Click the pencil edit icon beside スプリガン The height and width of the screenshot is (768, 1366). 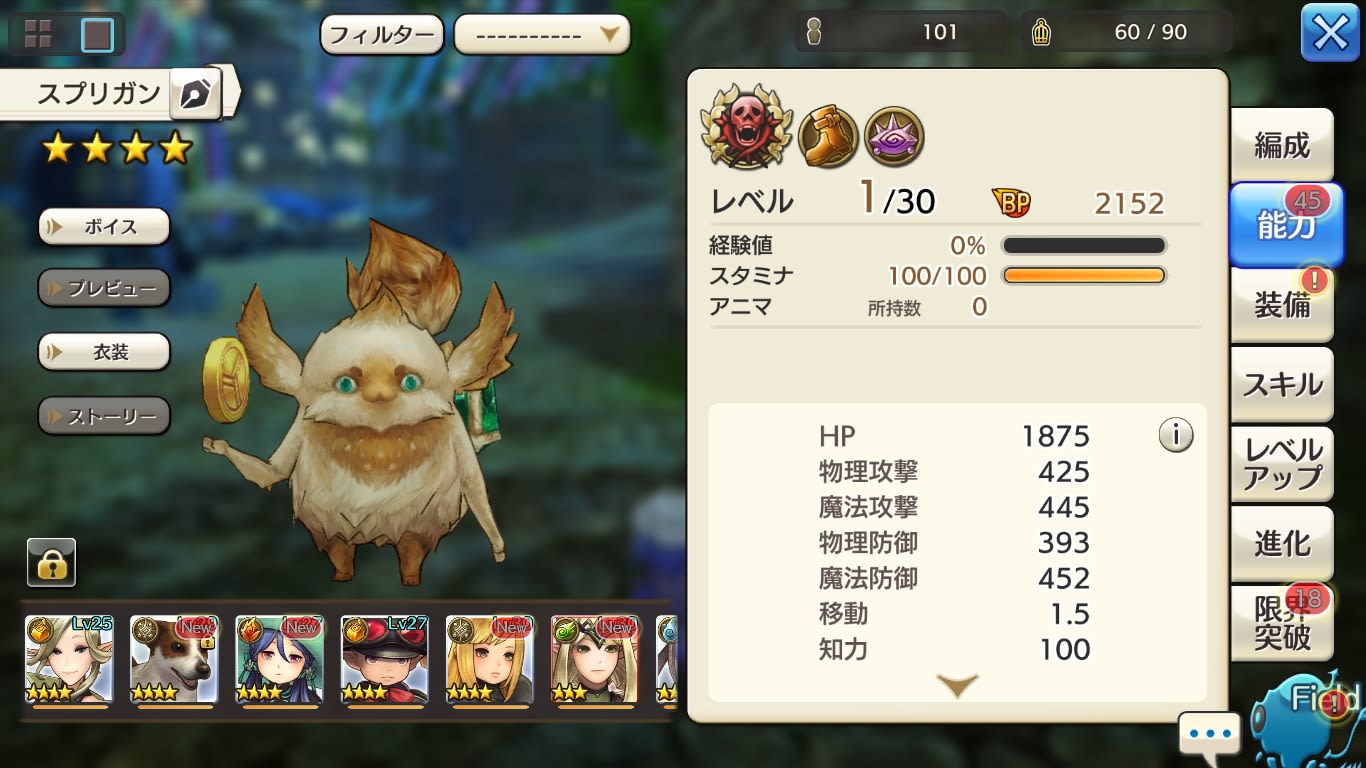point(197,95)
